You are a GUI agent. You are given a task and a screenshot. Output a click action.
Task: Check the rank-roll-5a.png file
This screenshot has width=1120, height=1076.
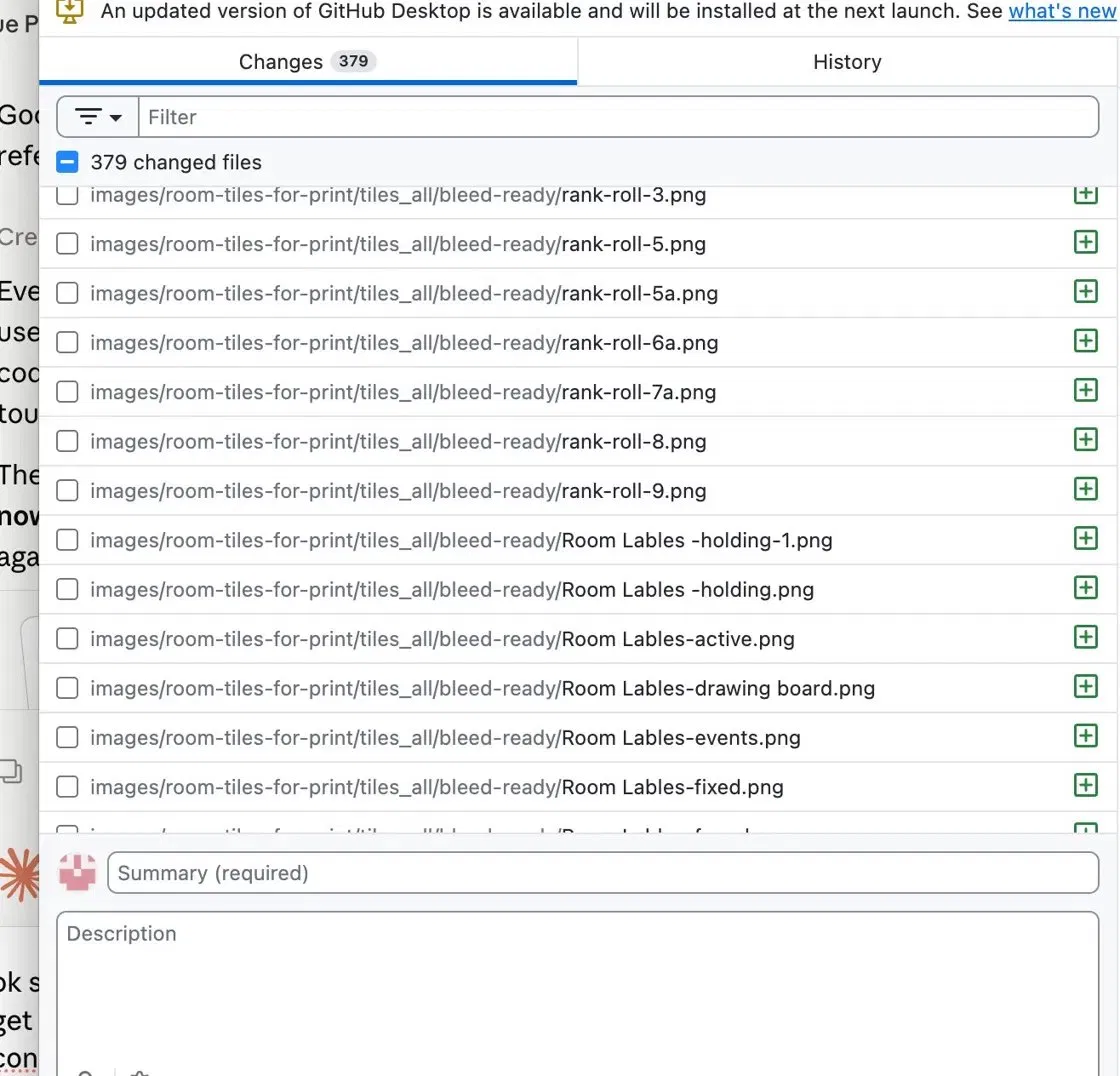[67, 293]
